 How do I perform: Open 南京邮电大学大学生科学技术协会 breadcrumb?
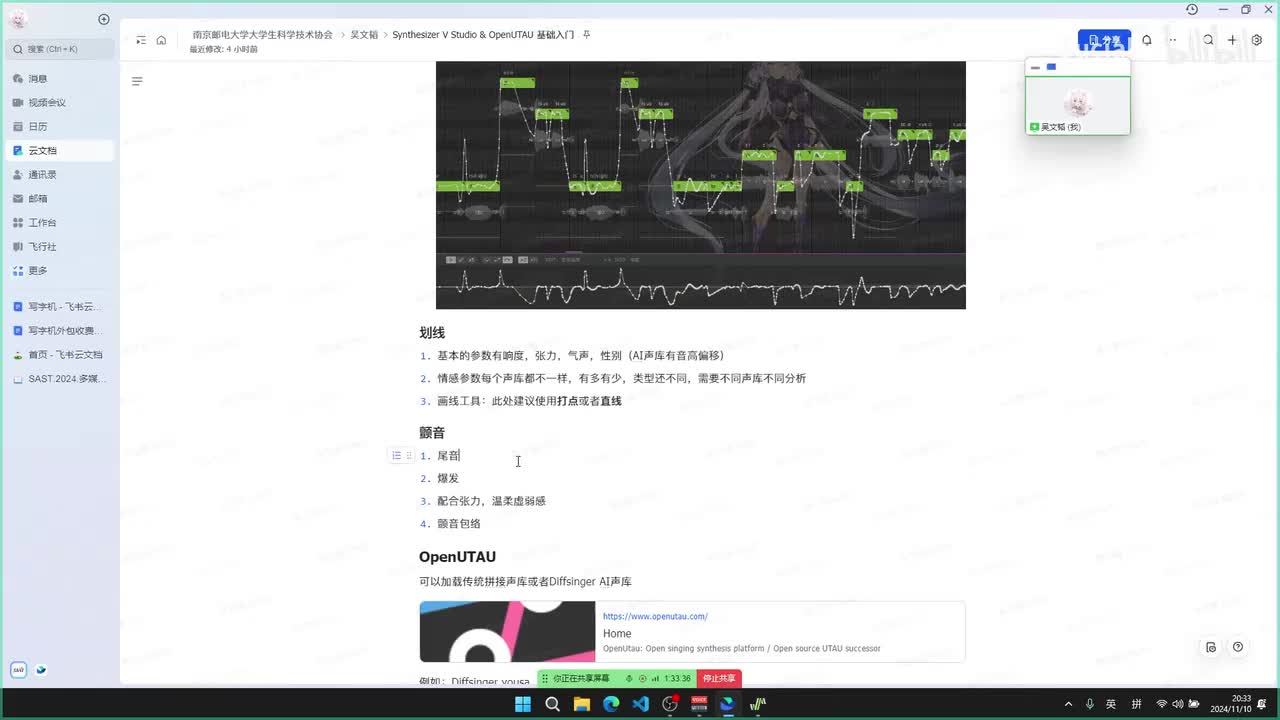263,34
